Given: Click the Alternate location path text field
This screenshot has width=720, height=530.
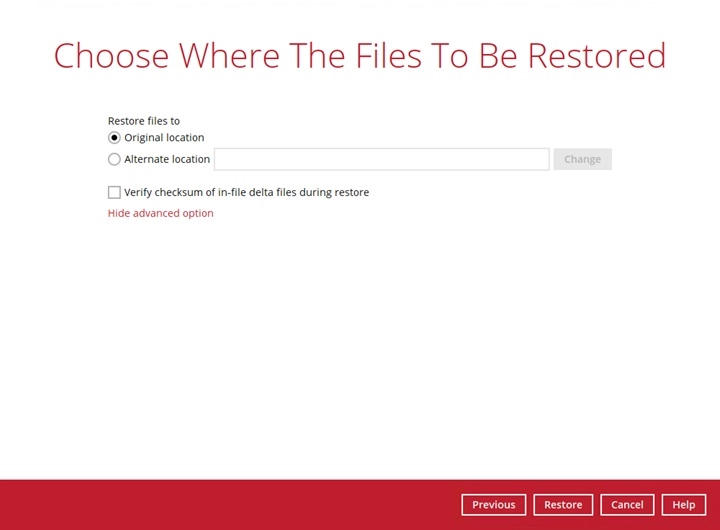Looking at the screenshot, I should [381, 159].
